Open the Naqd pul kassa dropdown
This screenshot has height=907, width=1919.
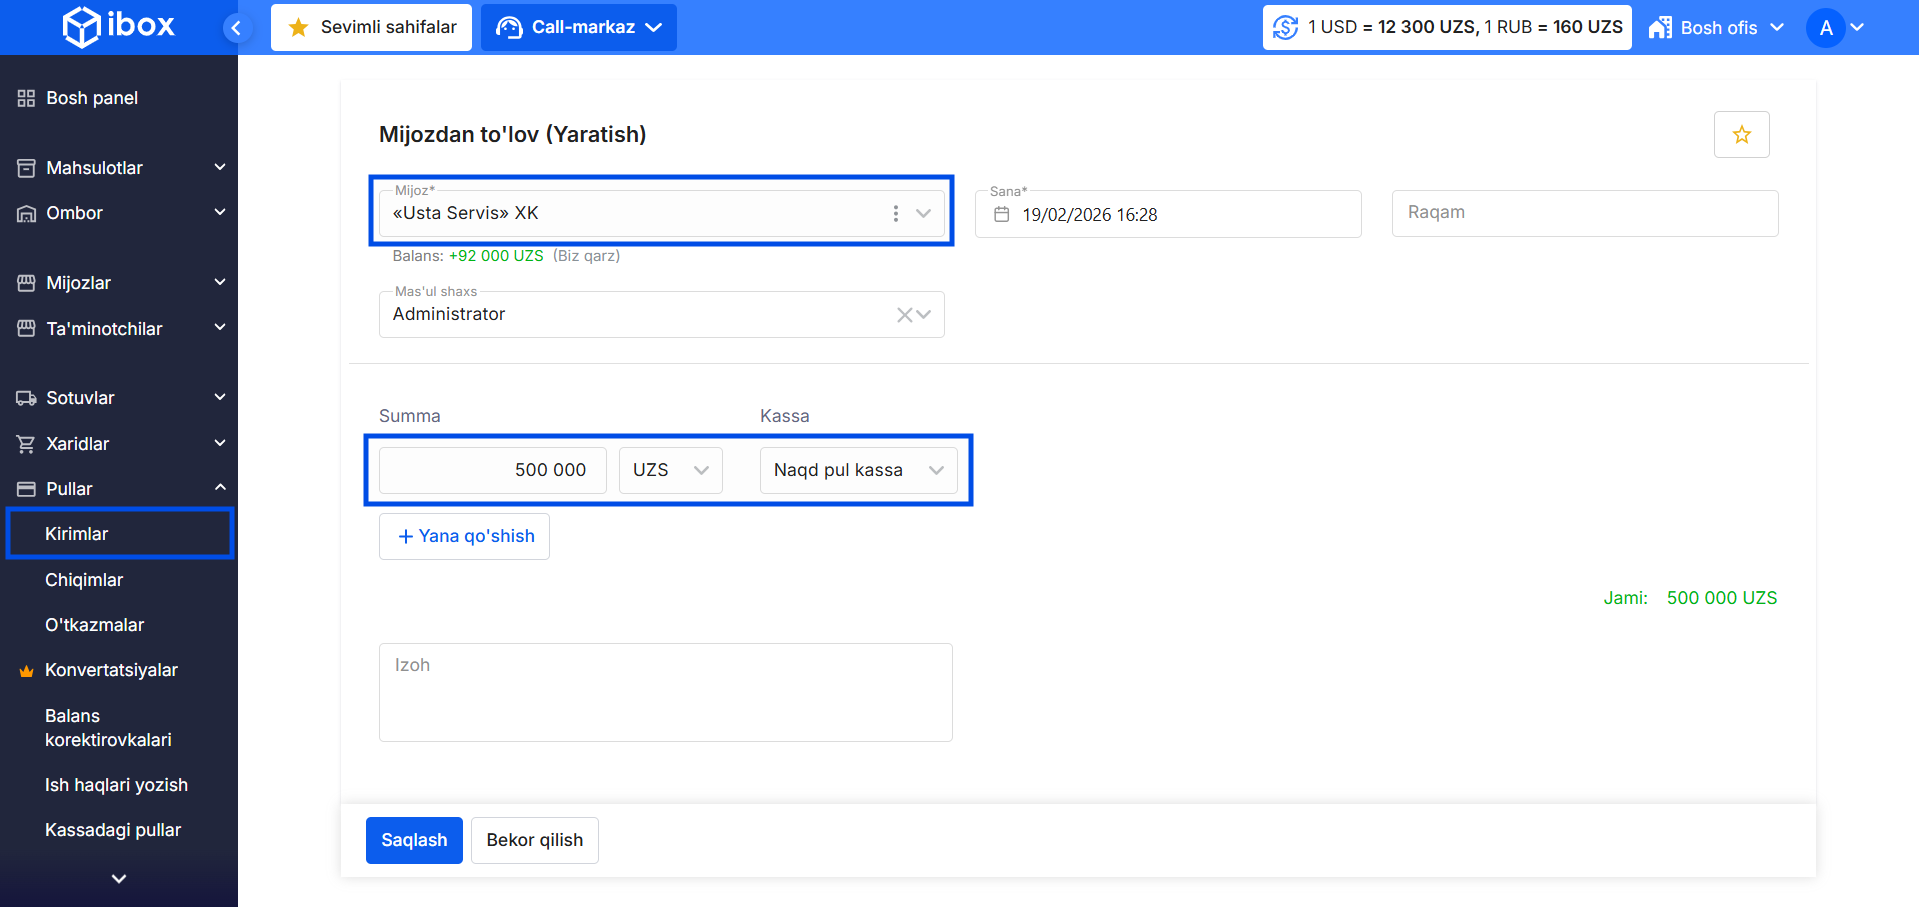click(858, 470)
